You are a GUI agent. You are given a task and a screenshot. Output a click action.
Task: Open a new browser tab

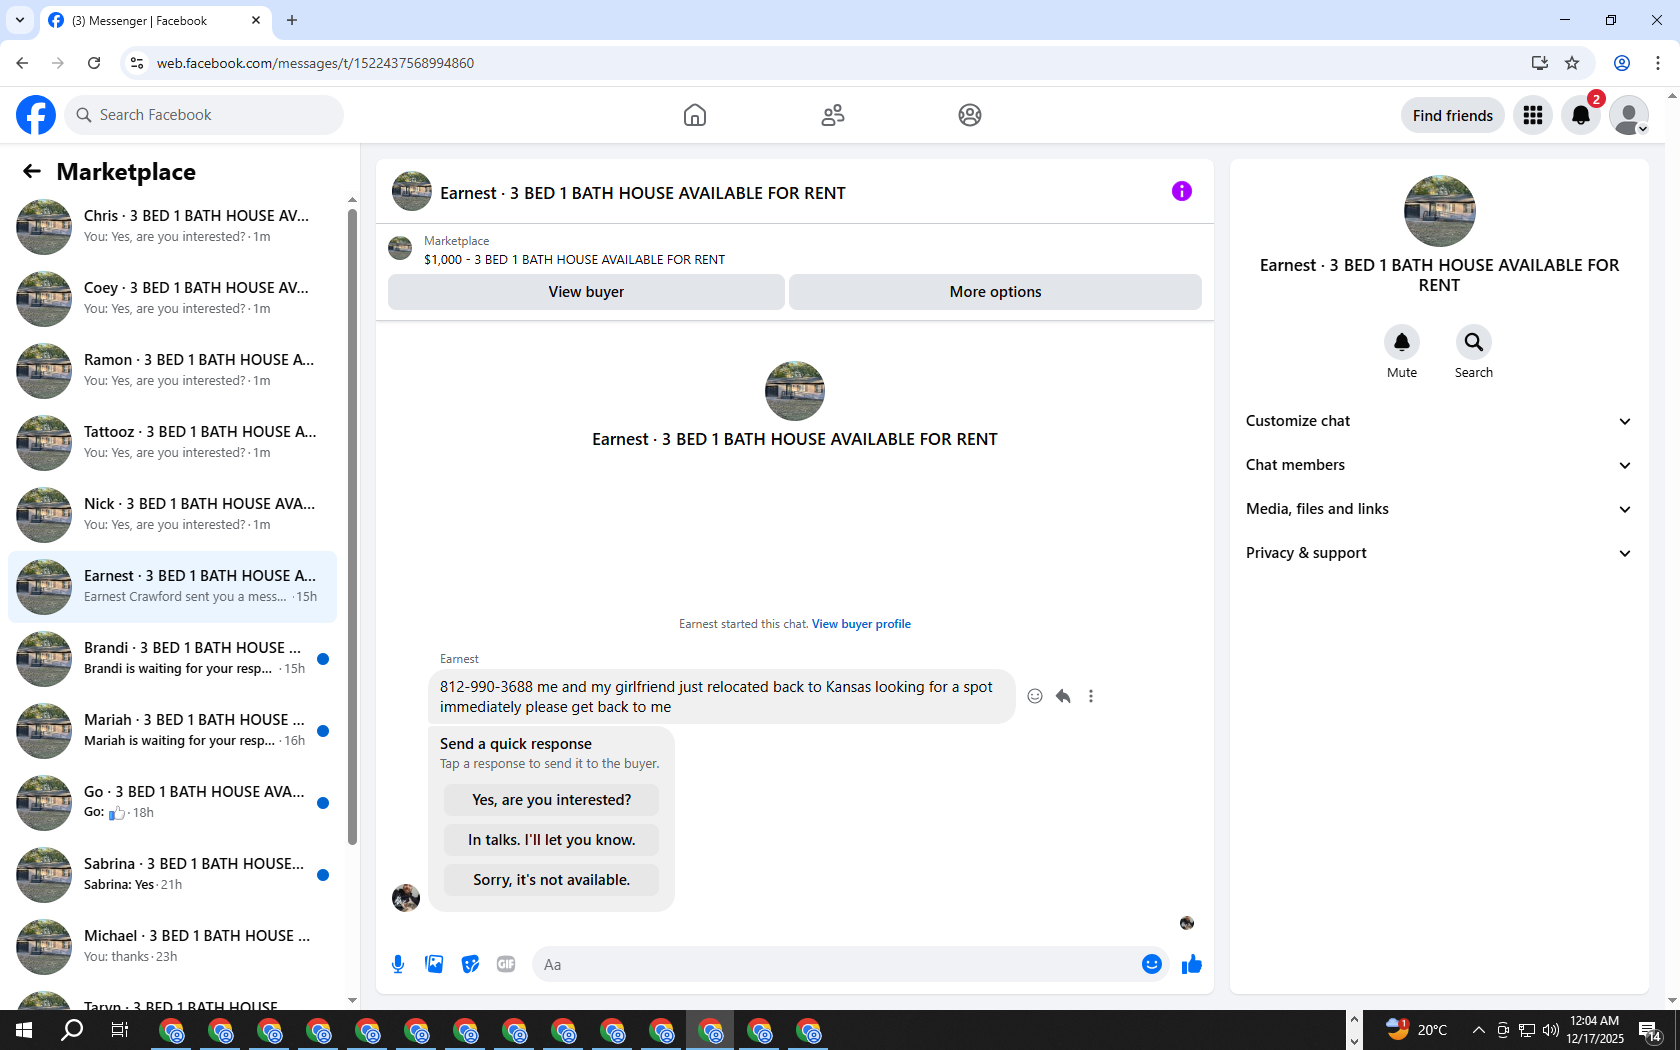coord(292,20)
